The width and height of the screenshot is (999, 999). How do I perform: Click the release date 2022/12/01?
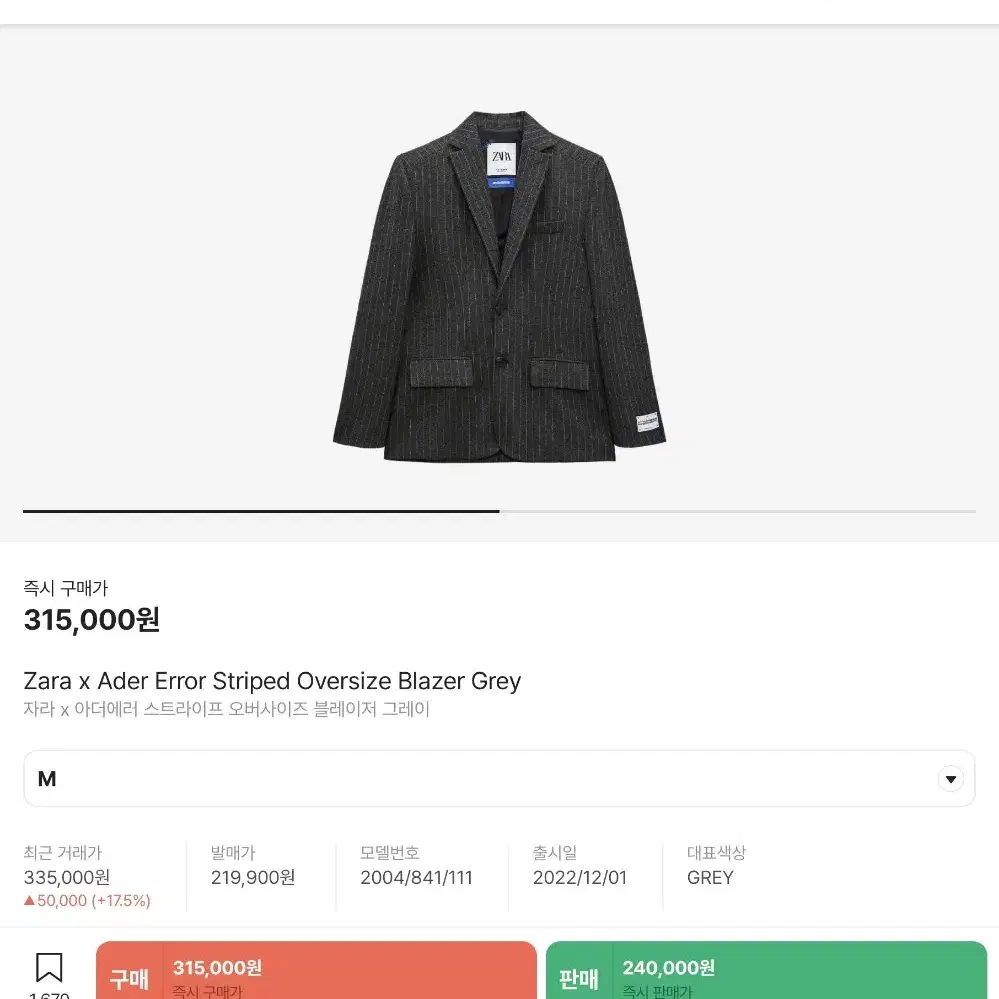pyautogui.click(x=580, y=877)
